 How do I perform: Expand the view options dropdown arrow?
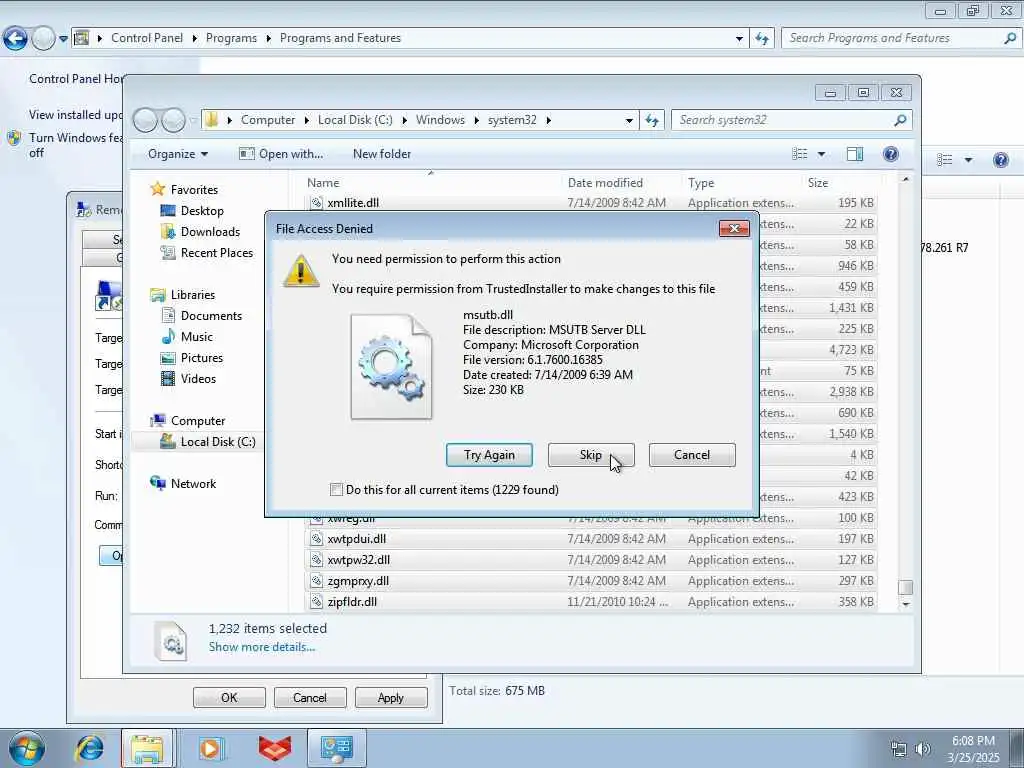point(822,154)
